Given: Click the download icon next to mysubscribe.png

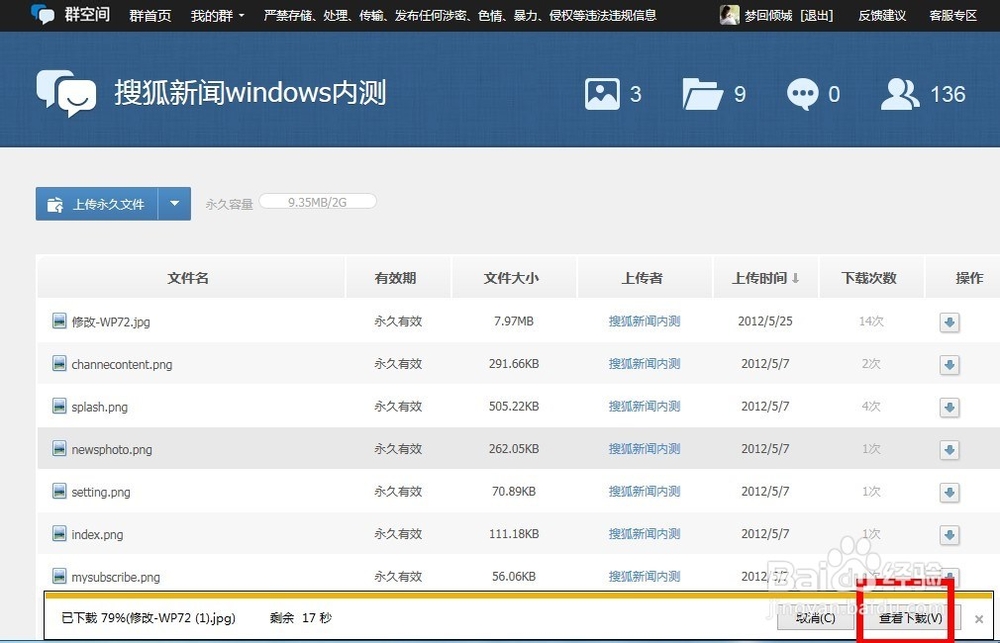Looking at the screenshot, I should (x=948, y=577).
